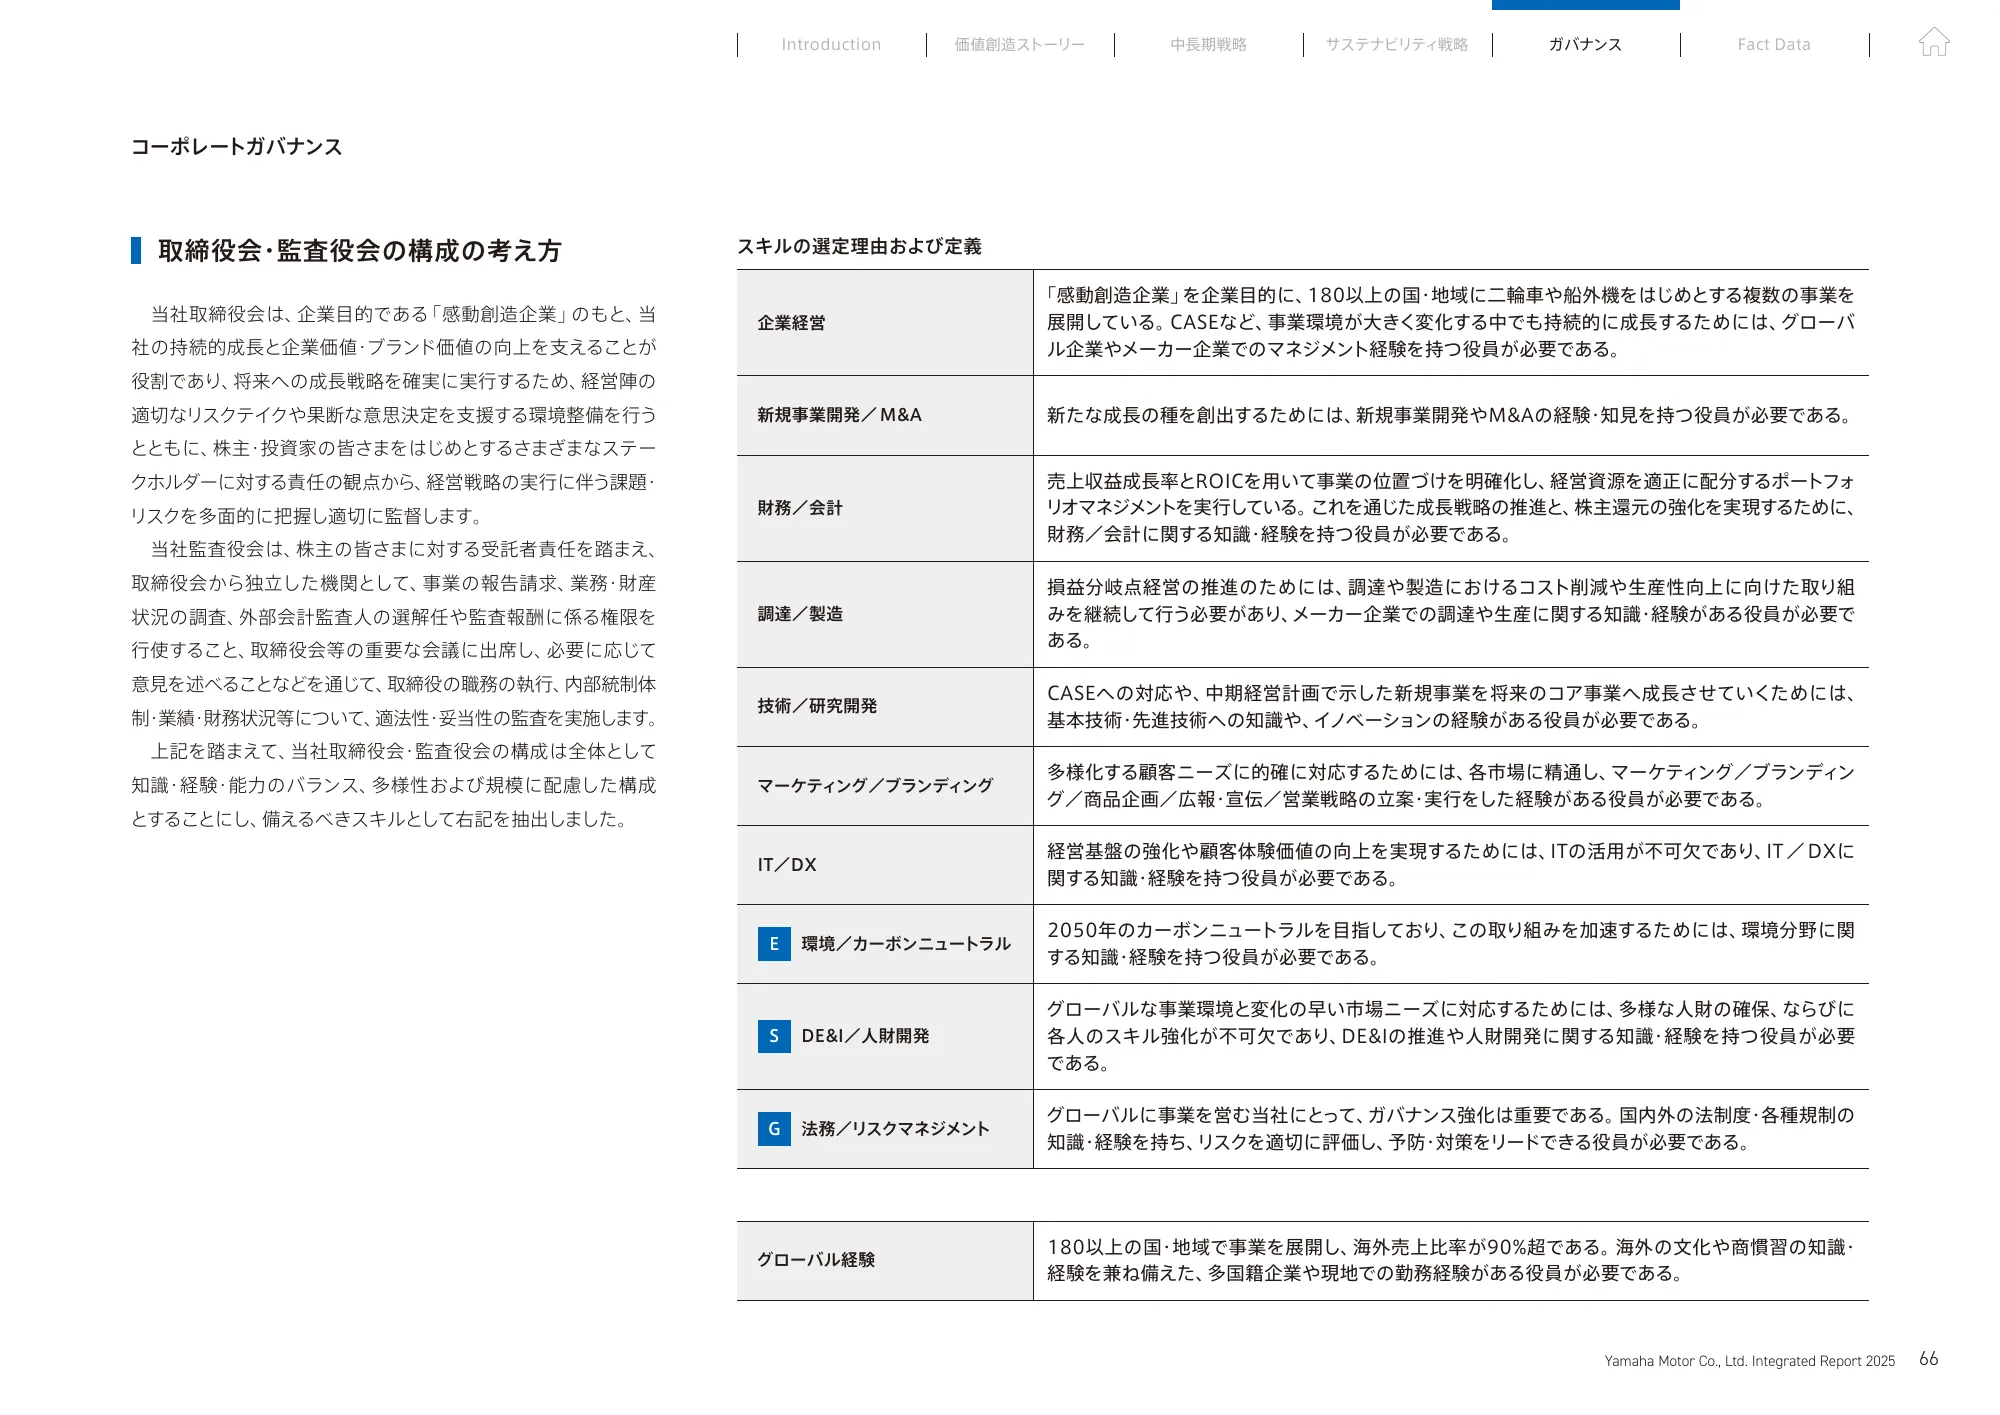Select the blue S DE&I badge

pos(774,1037)
